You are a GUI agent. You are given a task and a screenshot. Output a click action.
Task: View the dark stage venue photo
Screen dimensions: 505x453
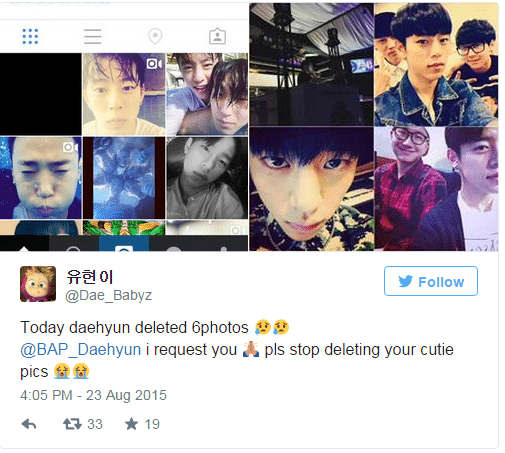[311, 65]
